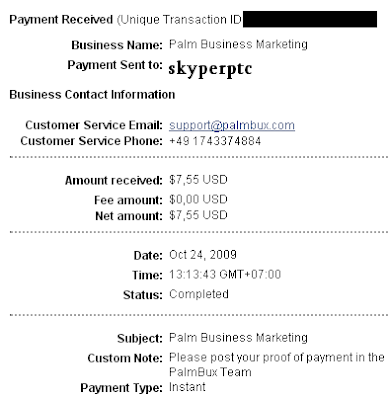
Task: Open the support@palmbux.com email link
Action: pos(232,125)
